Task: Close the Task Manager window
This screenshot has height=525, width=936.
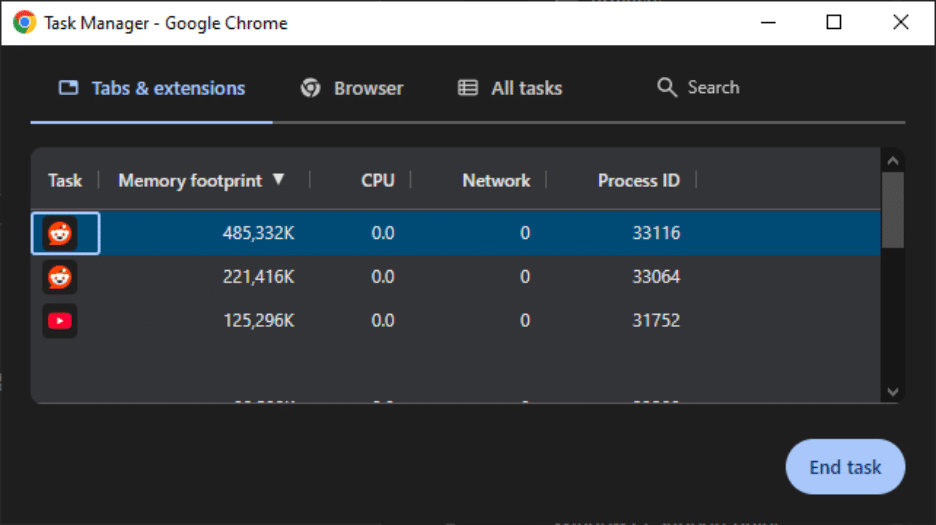Action: click(x=901, y=23)
